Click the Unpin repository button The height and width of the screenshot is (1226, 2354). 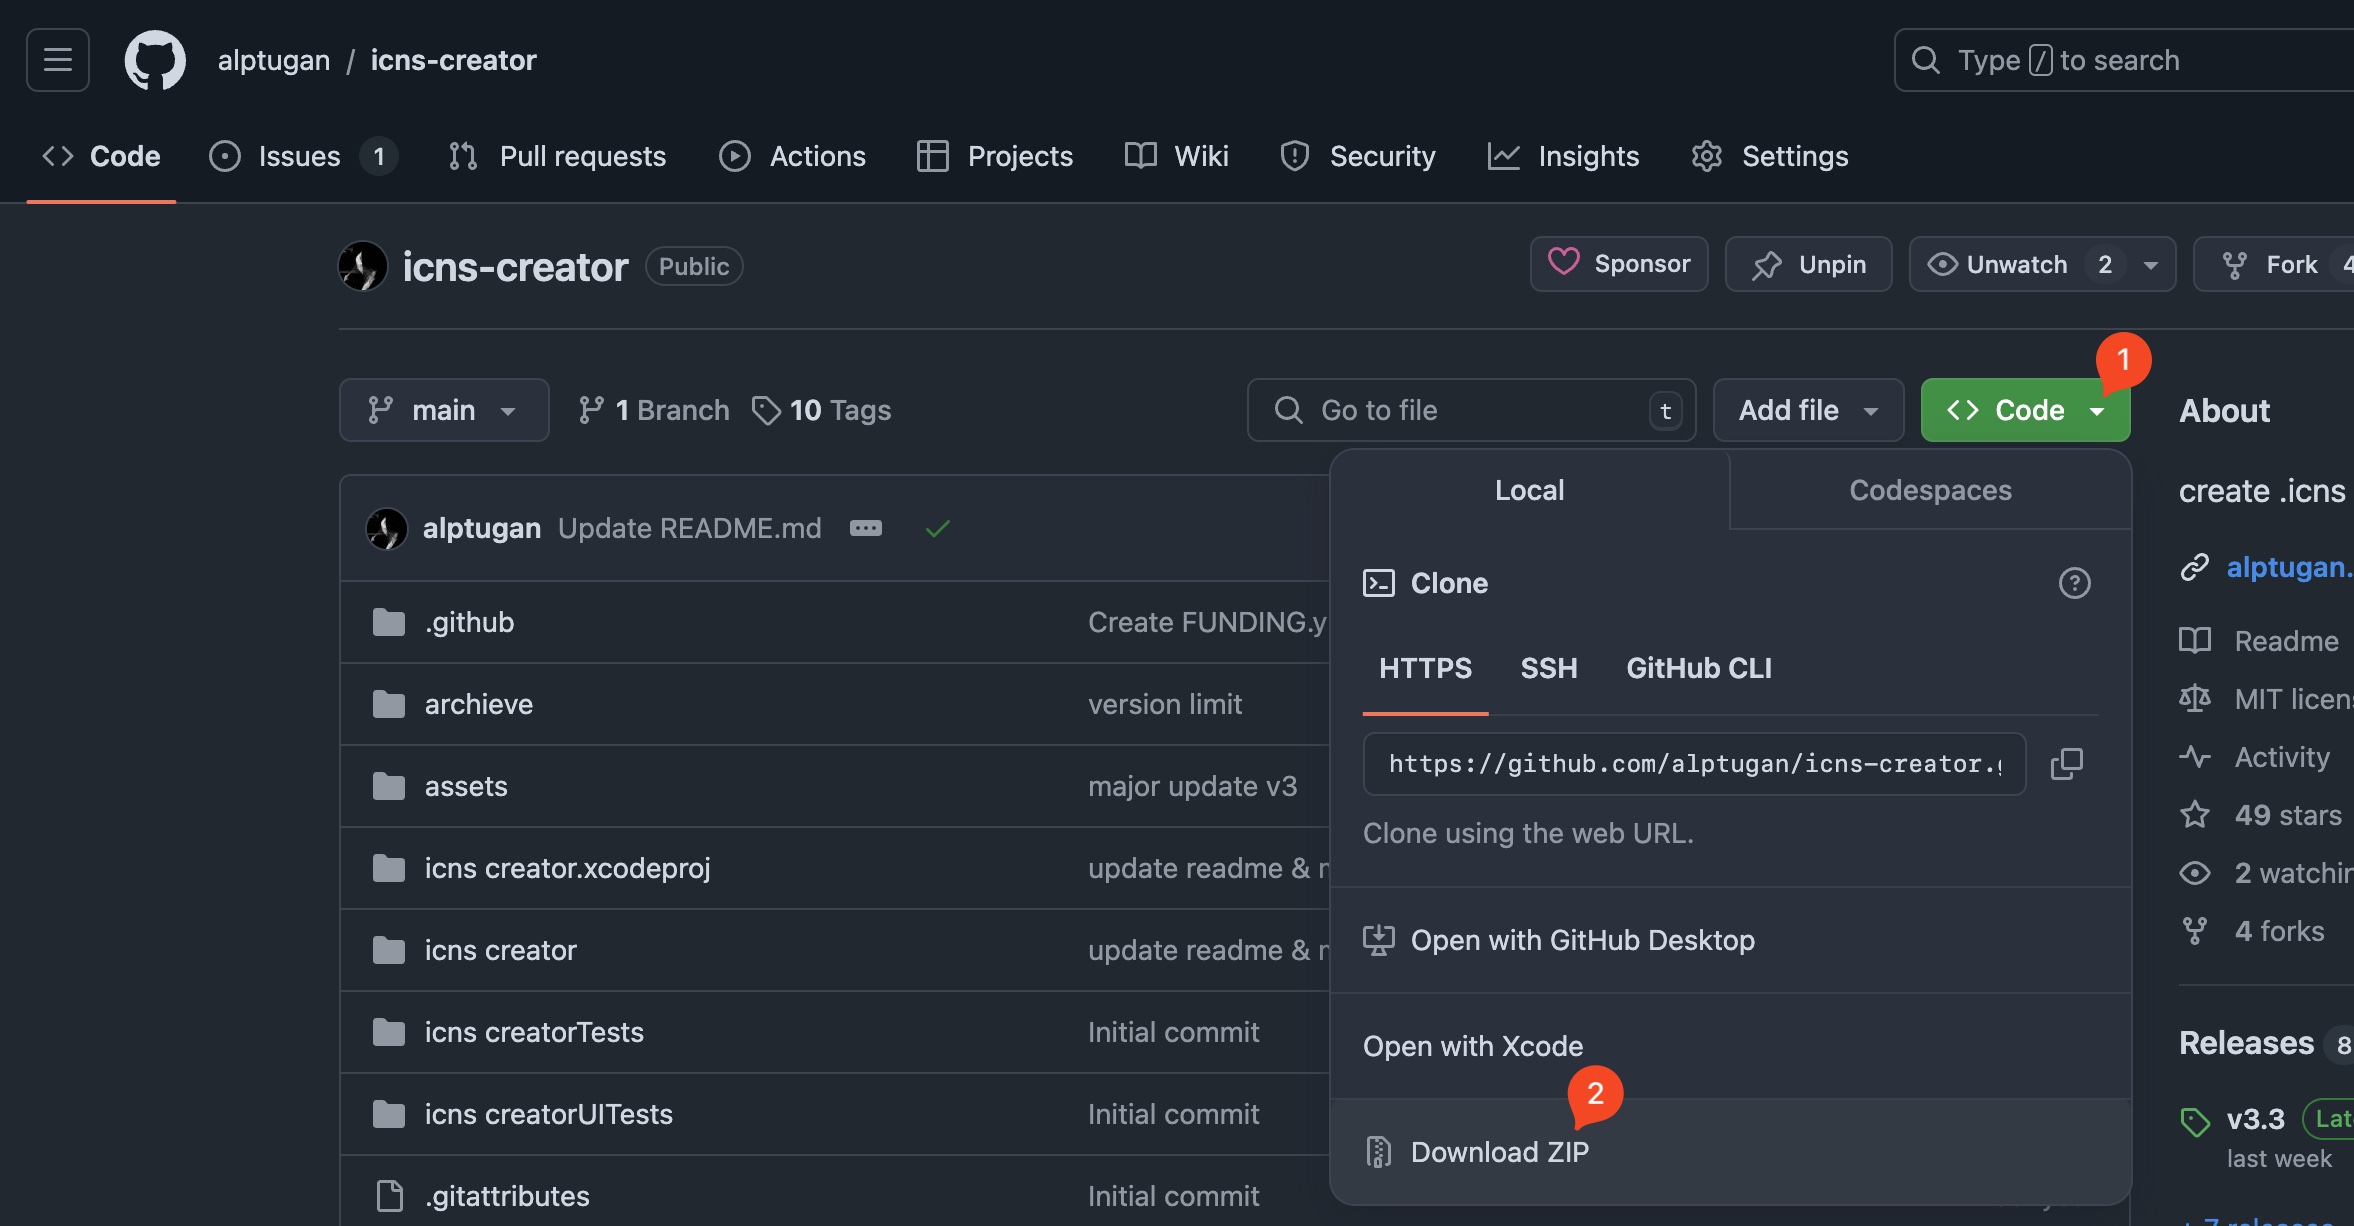1808,264
